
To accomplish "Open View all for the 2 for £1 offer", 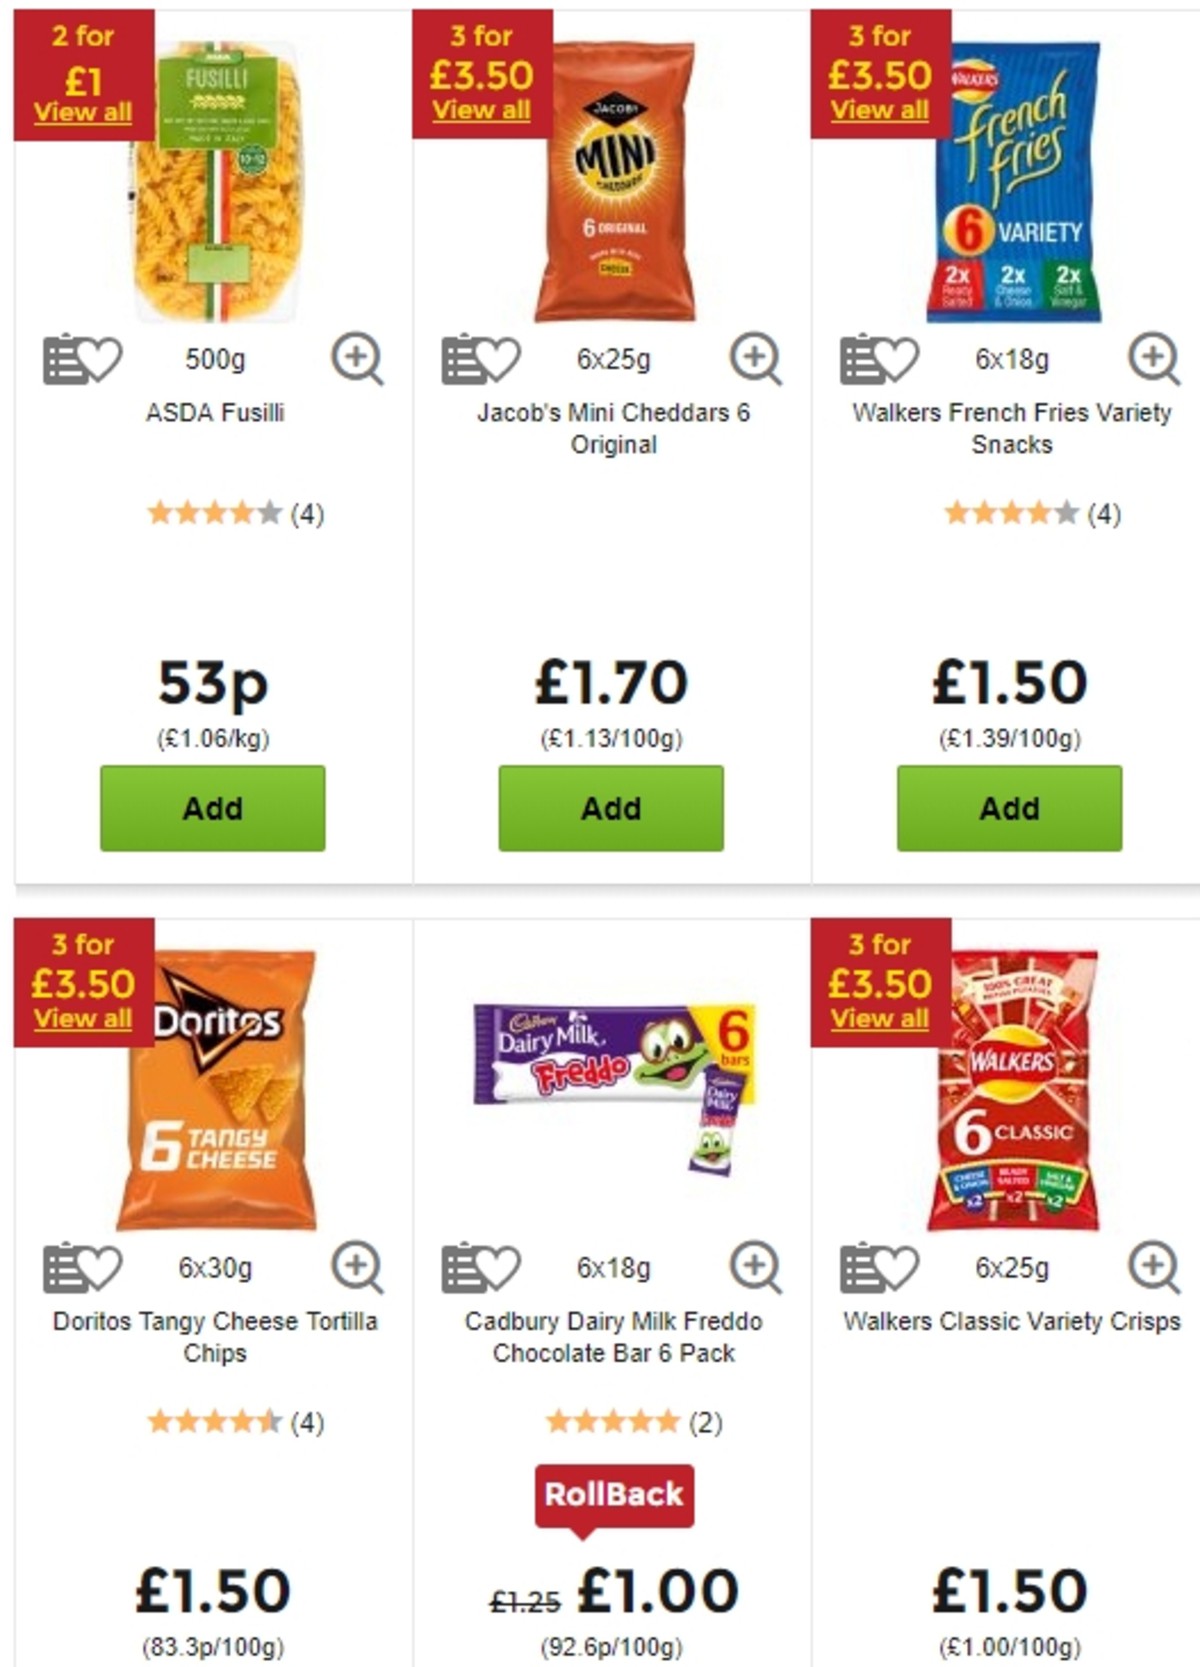I will (85, 112).
